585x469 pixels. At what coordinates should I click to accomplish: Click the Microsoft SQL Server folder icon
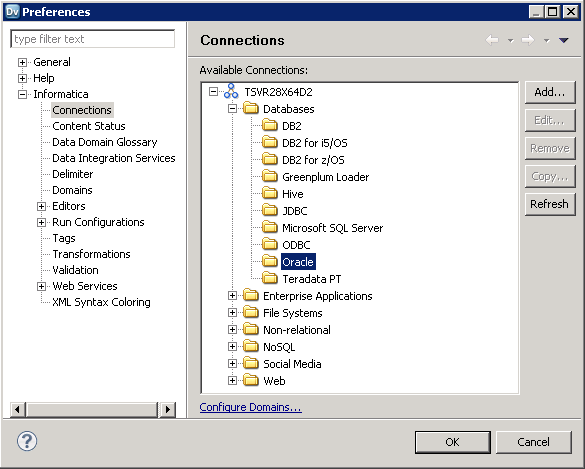click(270, 227)
